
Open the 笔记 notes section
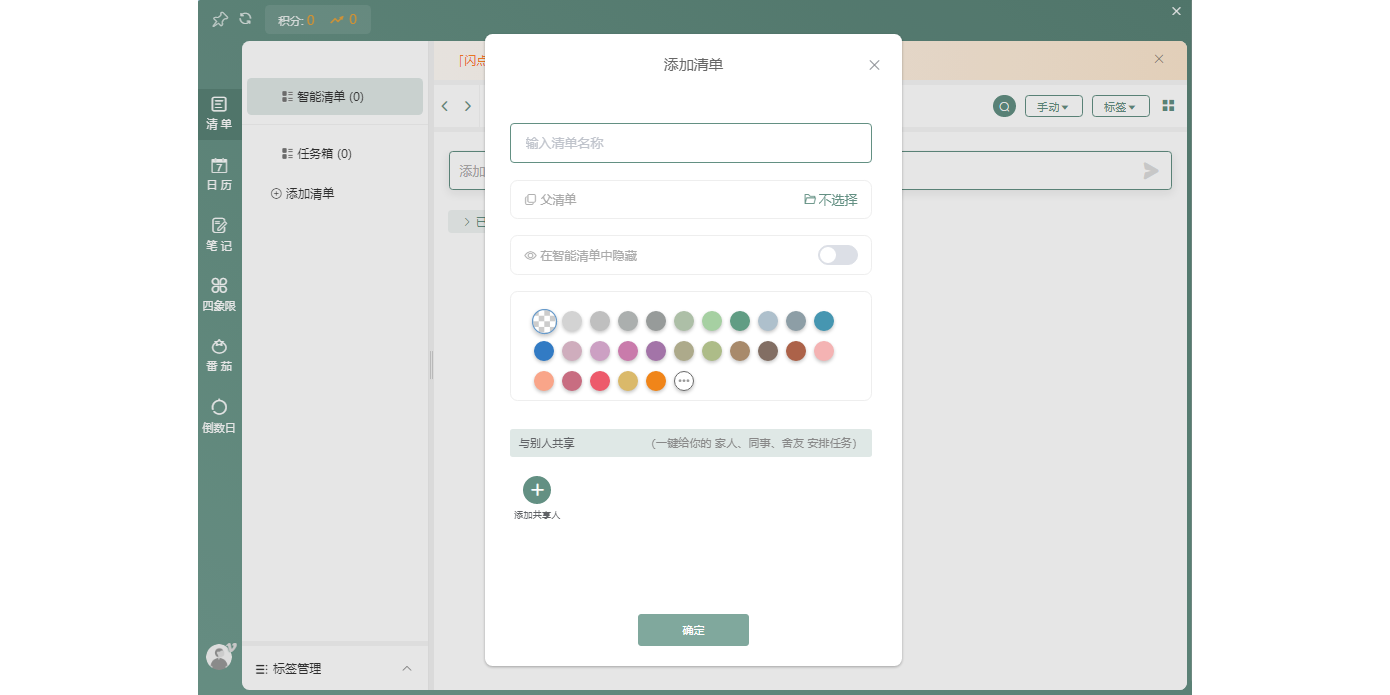tap(219, 234)
